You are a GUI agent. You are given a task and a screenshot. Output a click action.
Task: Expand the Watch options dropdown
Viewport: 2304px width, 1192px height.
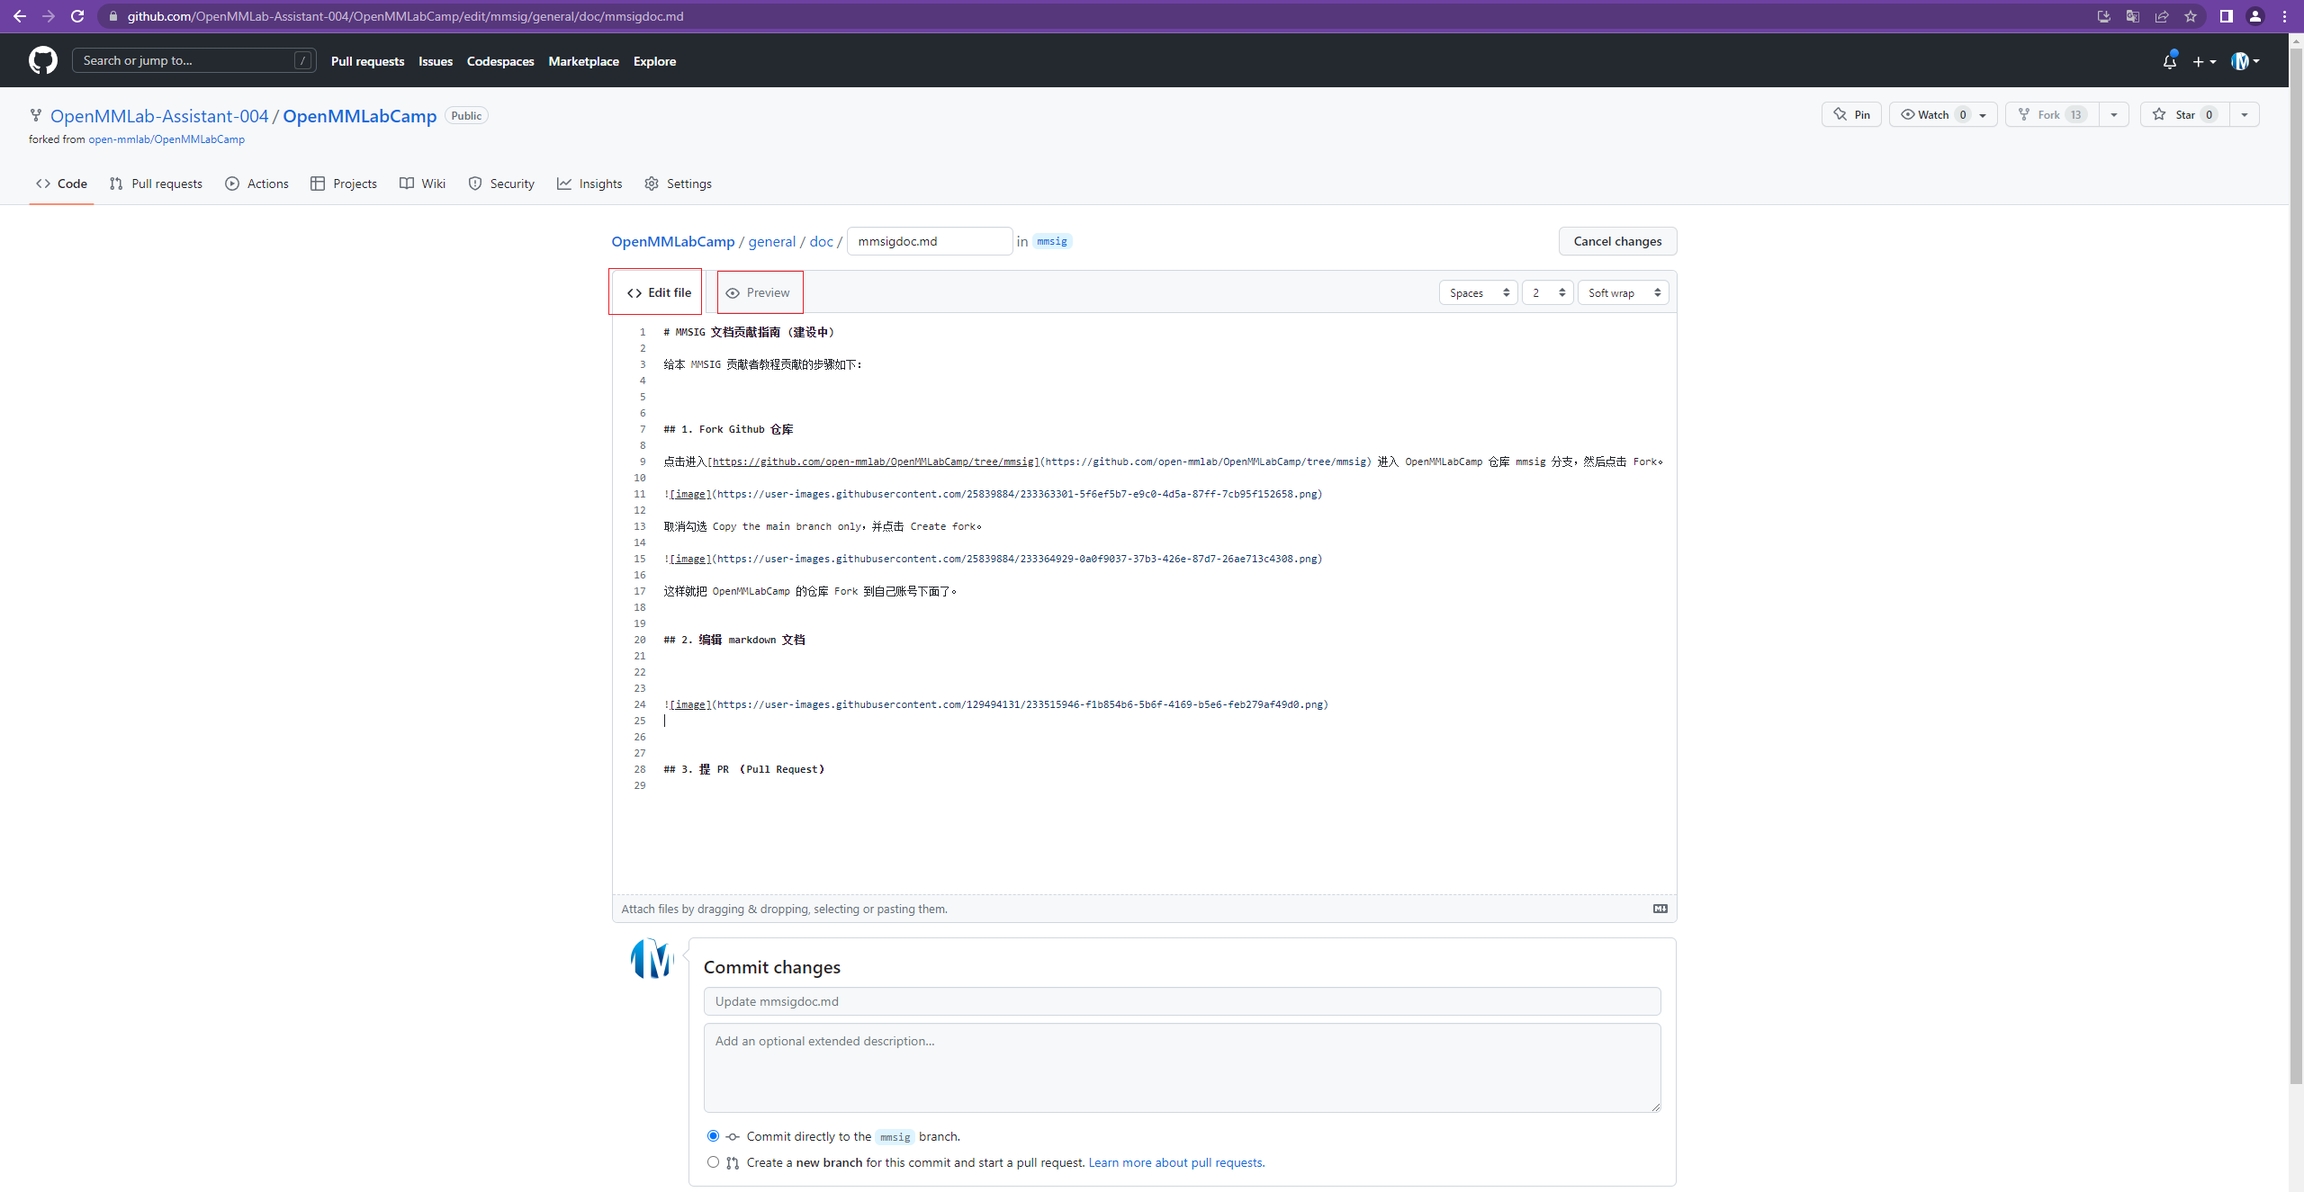tap(1982, 115)
